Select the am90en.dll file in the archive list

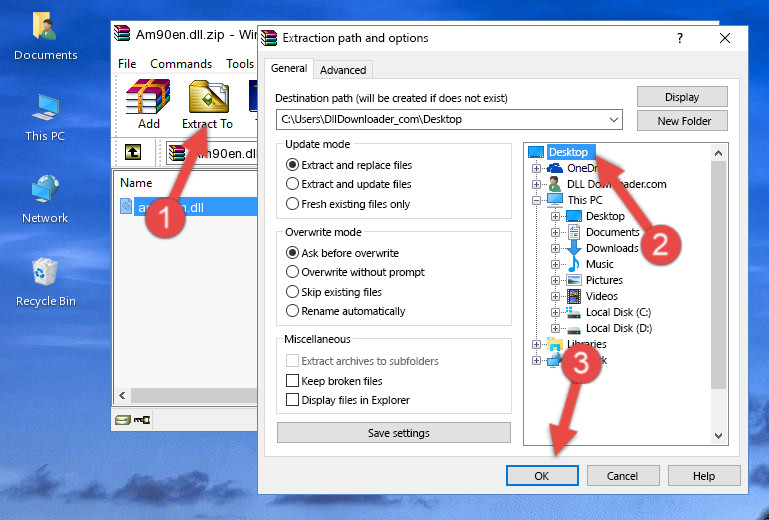tap(189, 207)
